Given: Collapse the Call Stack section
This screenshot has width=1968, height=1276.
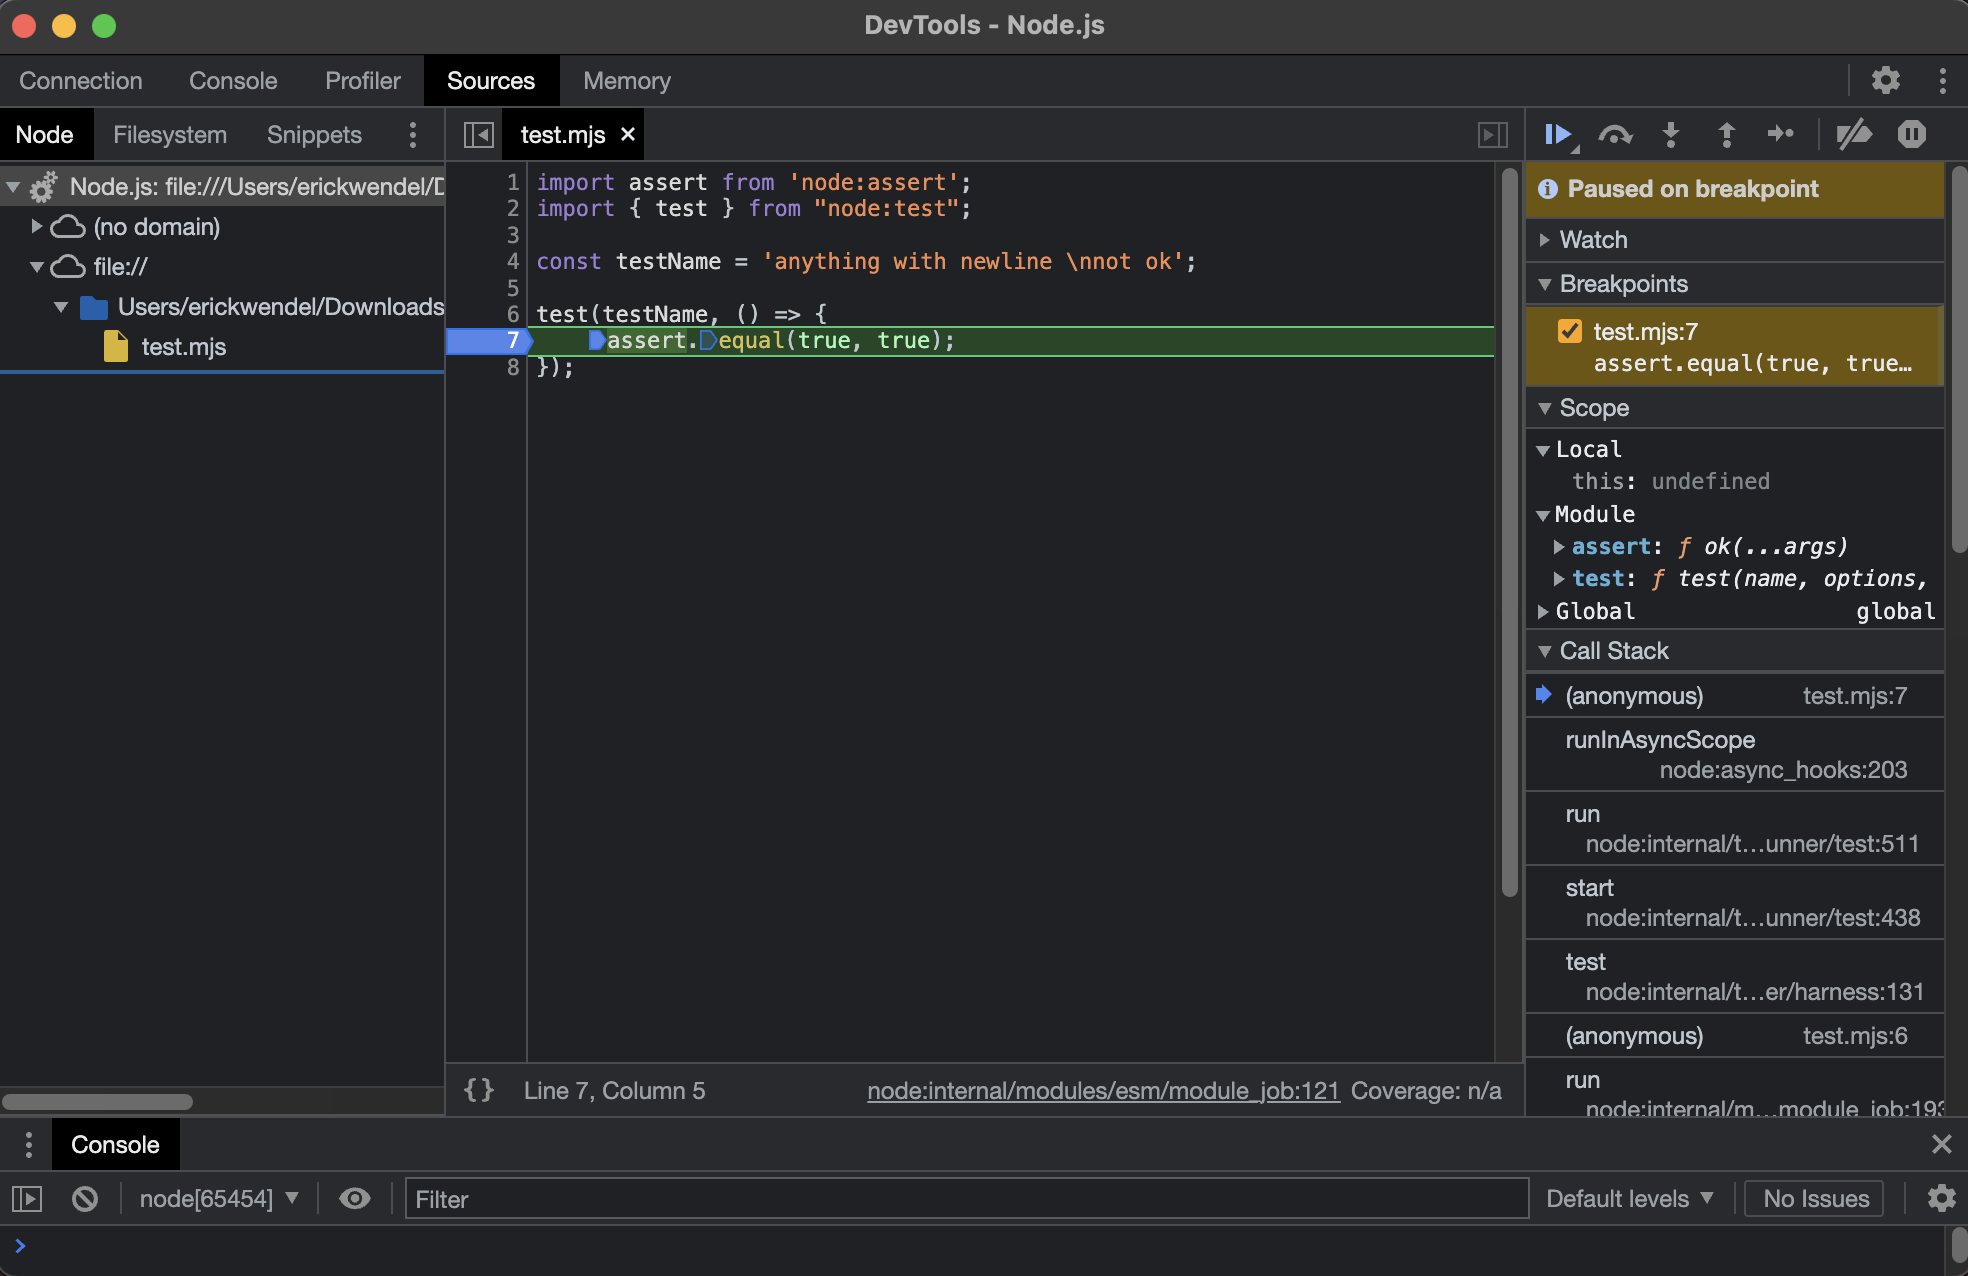Looking at the screenshot, I should tap(1735, 651).
